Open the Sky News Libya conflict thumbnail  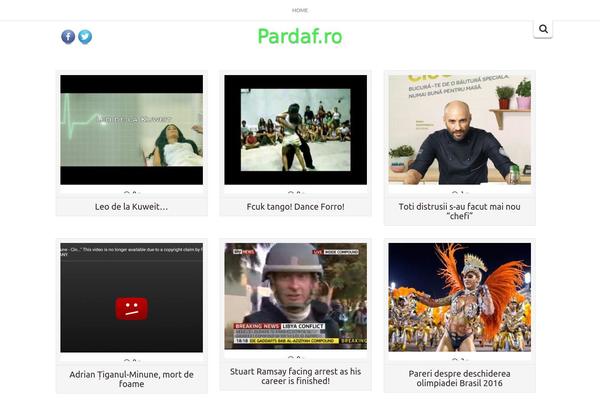pyautogui.click(x=295, y=296)
